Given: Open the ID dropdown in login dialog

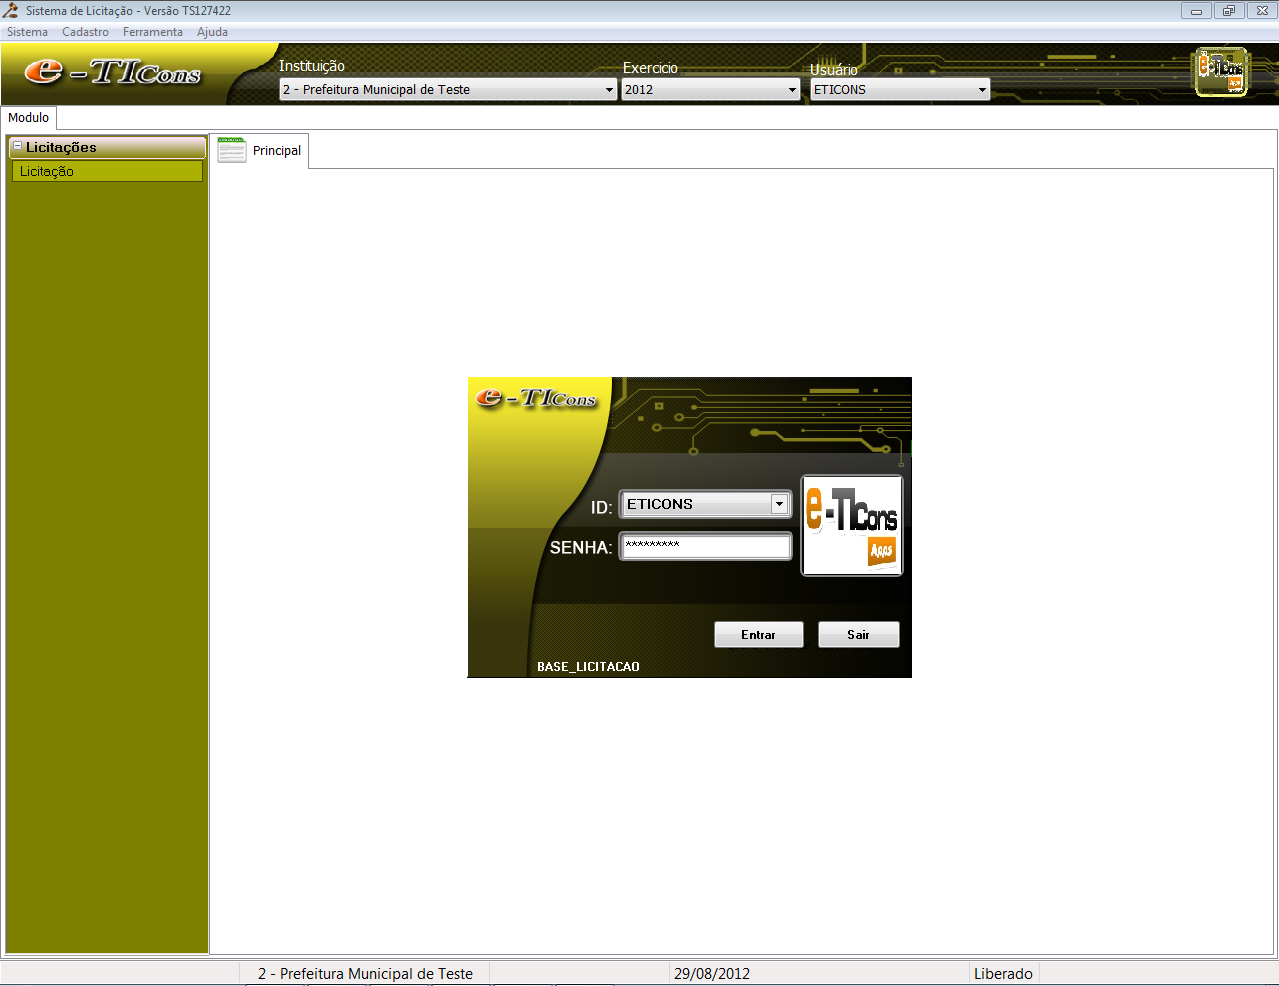Looking at the screenshot, I should point(779,505).
